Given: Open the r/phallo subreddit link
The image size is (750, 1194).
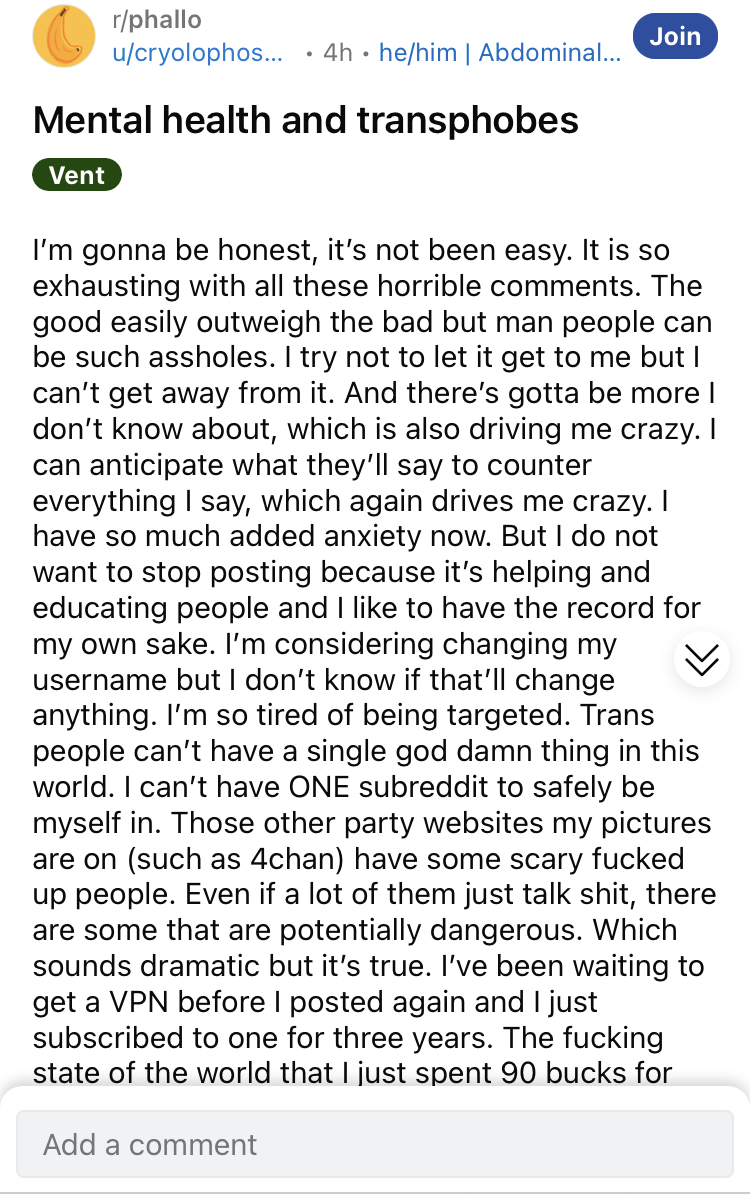Looking at the screenshot, I should coord(156,20).
